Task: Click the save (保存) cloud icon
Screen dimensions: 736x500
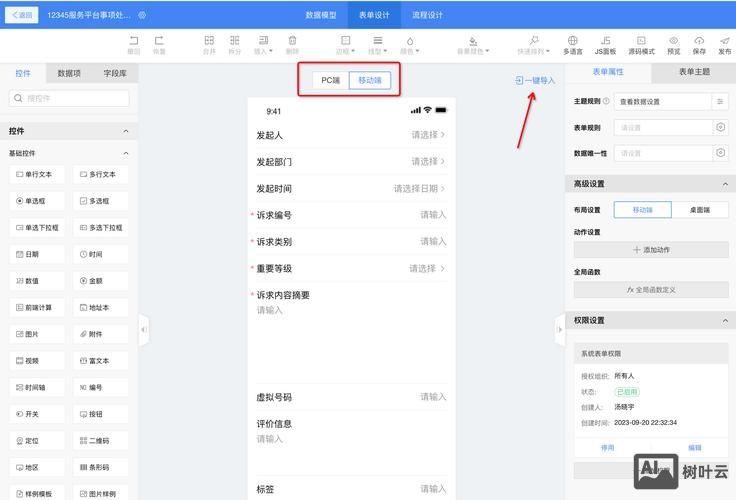Action: coord(699,41)
